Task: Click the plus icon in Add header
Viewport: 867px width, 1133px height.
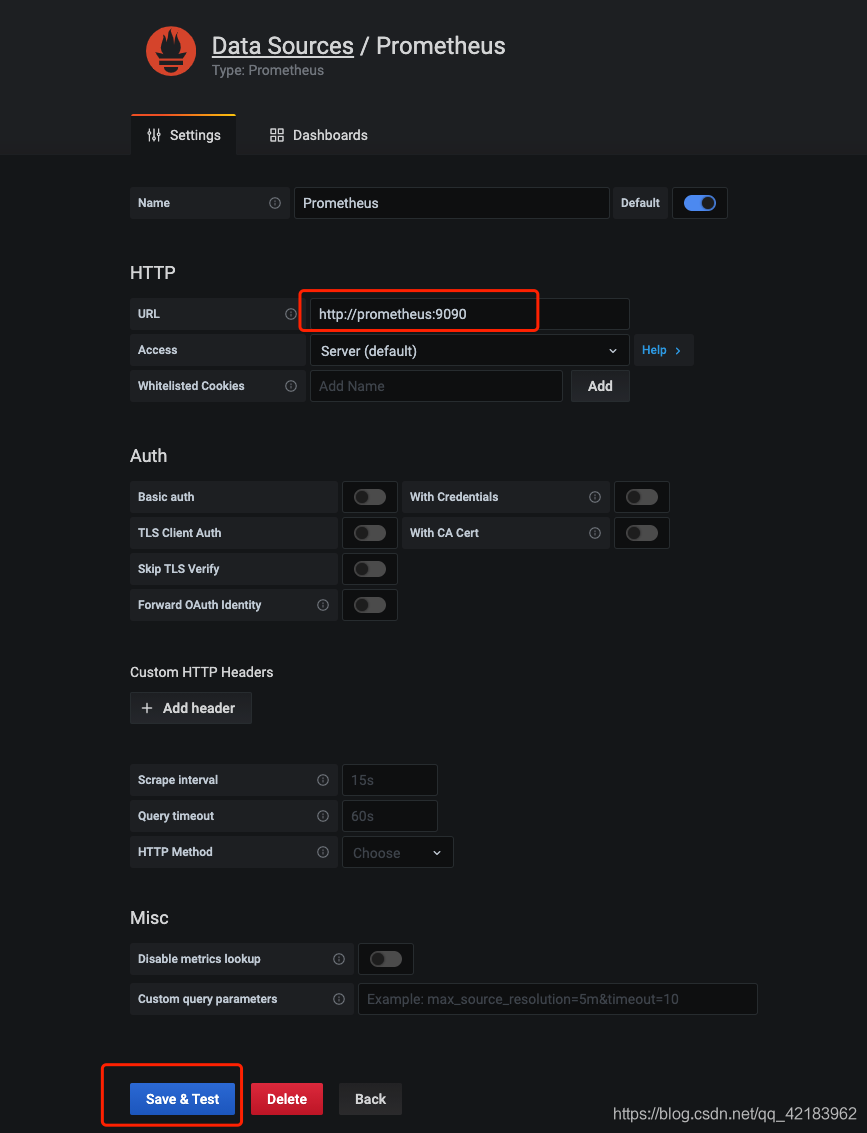Action: pyautogui.click(x=147, y=708)
